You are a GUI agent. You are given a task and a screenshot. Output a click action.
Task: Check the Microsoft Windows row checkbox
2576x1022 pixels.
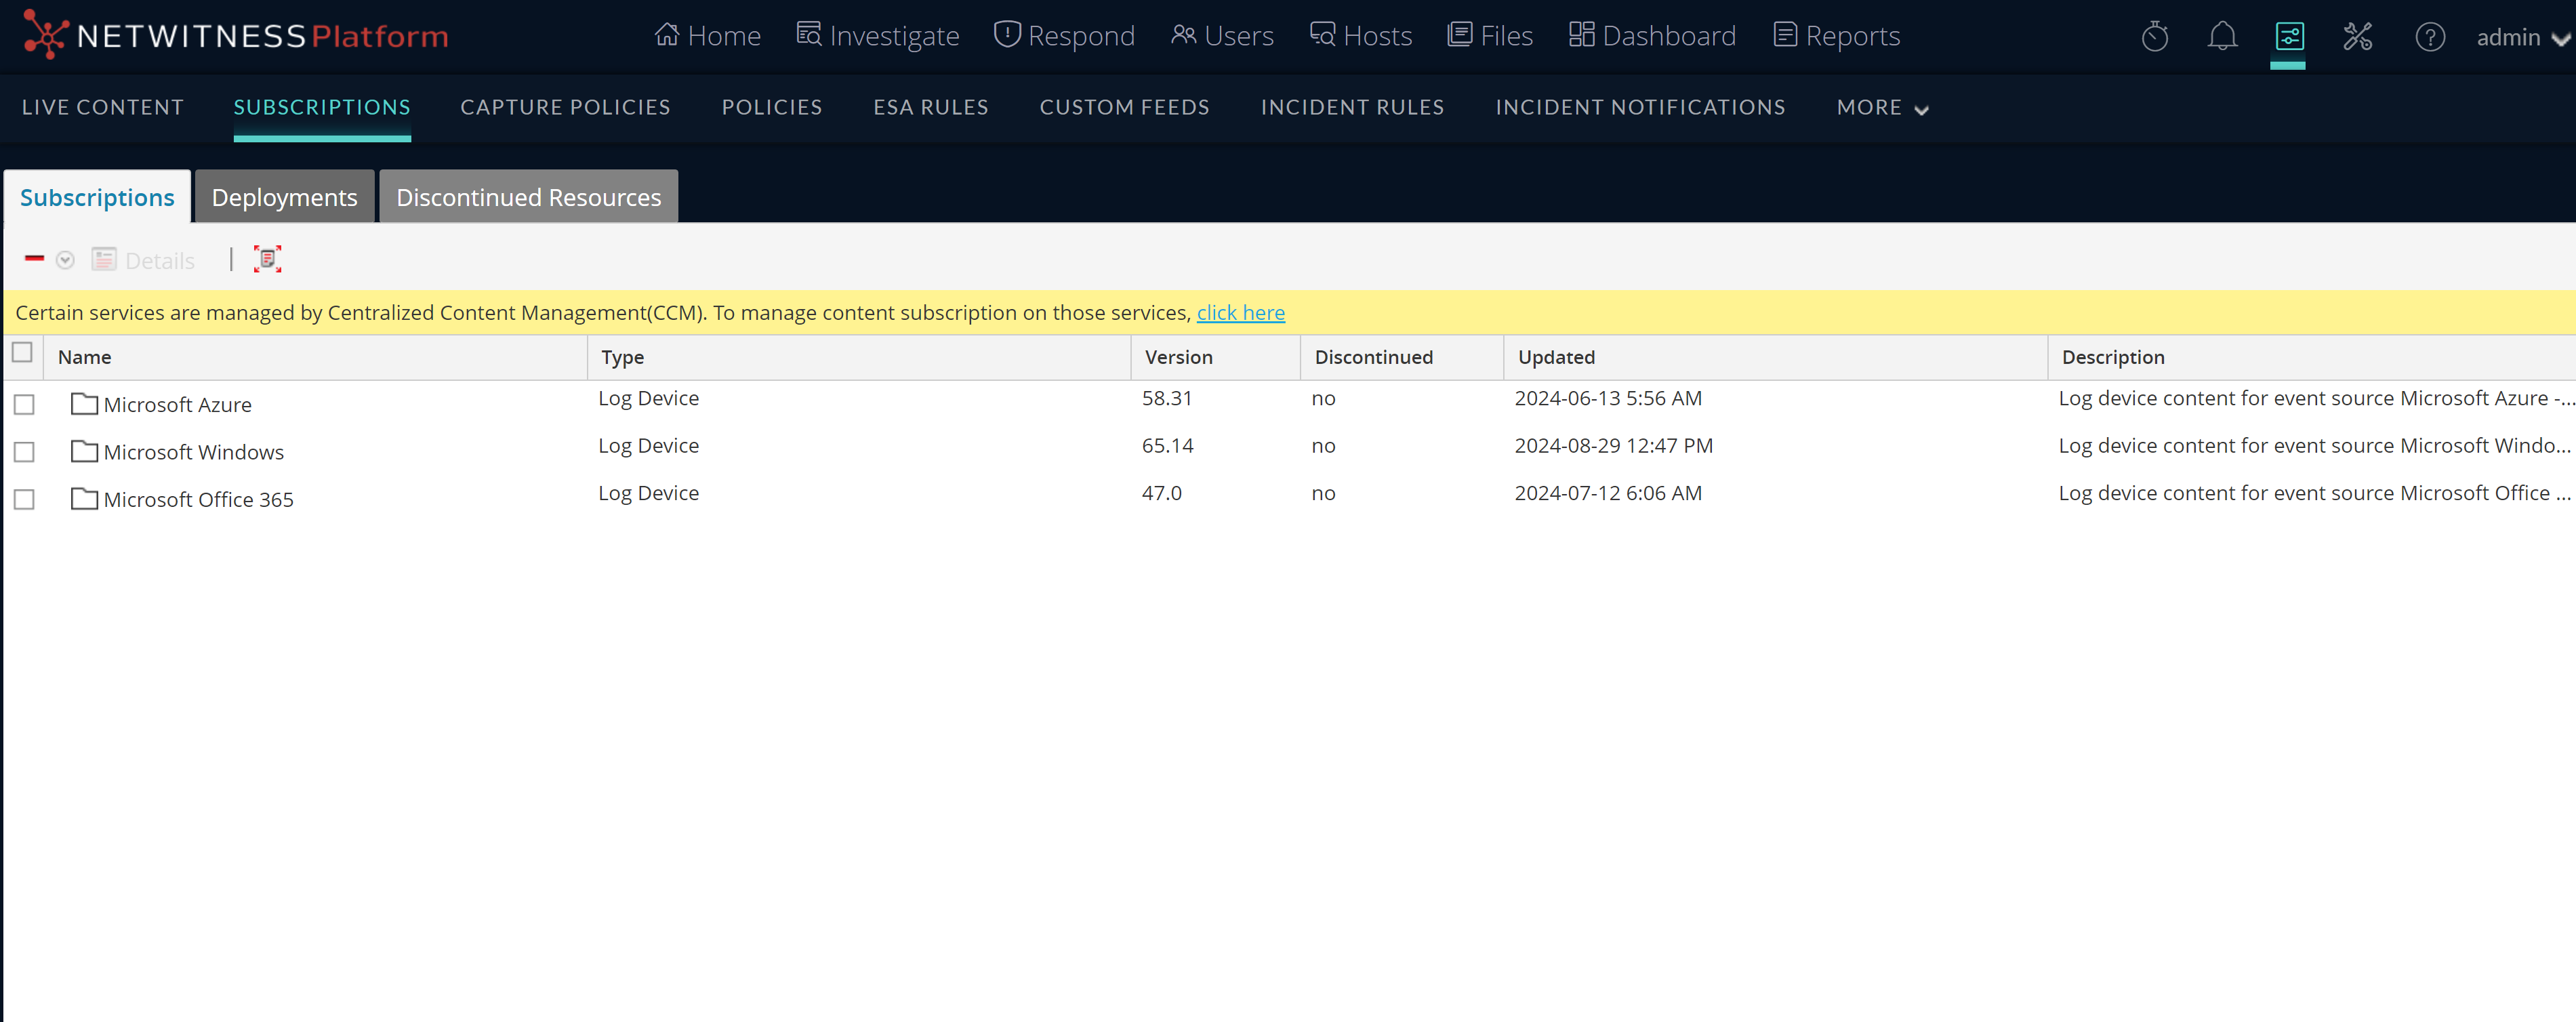click(24, 452)
